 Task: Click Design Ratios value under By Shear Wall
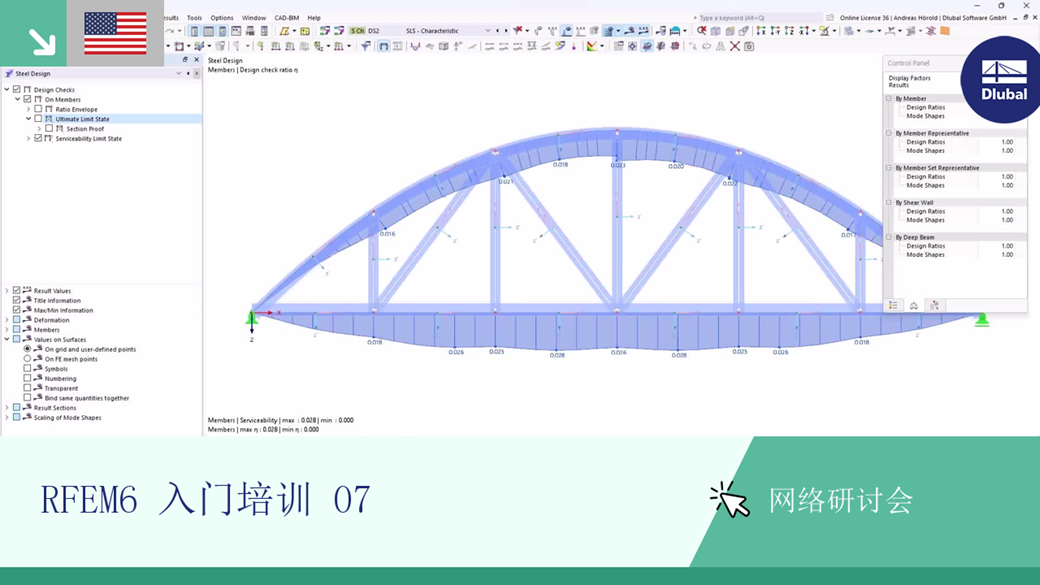1007,211
